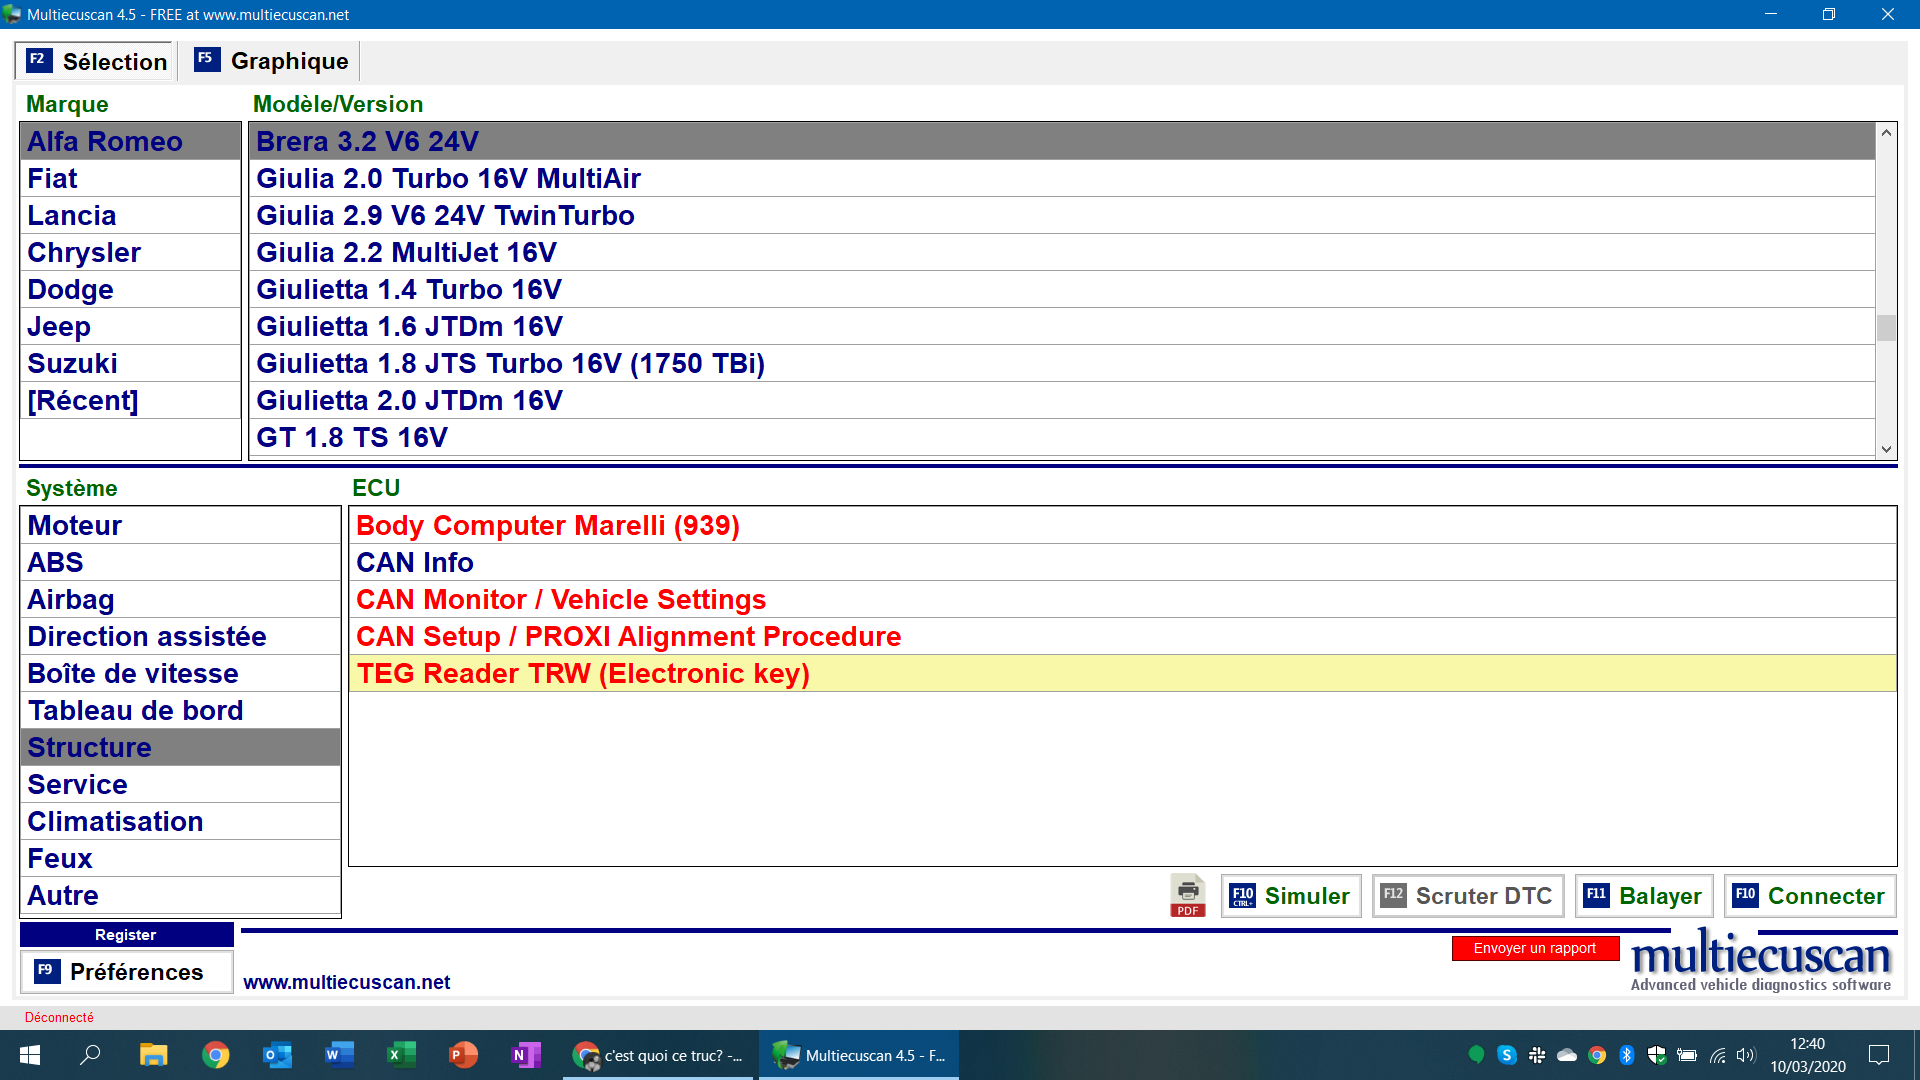Open the Windows Start menu
Screen dimensions: 1920x1080
point(30,1055)
